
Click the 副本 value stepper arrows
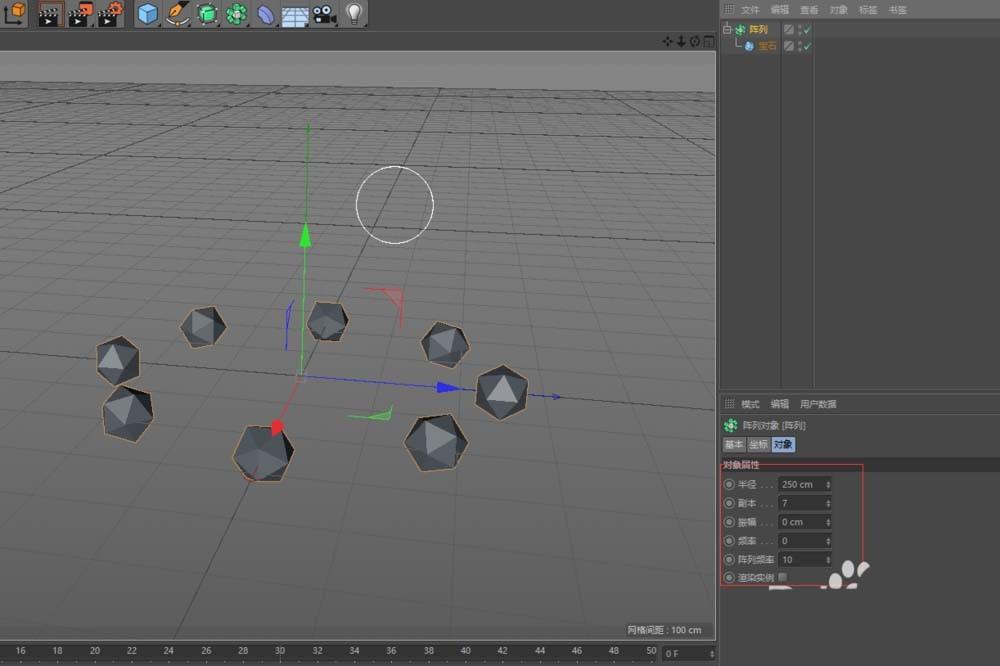tap(830, 503)
